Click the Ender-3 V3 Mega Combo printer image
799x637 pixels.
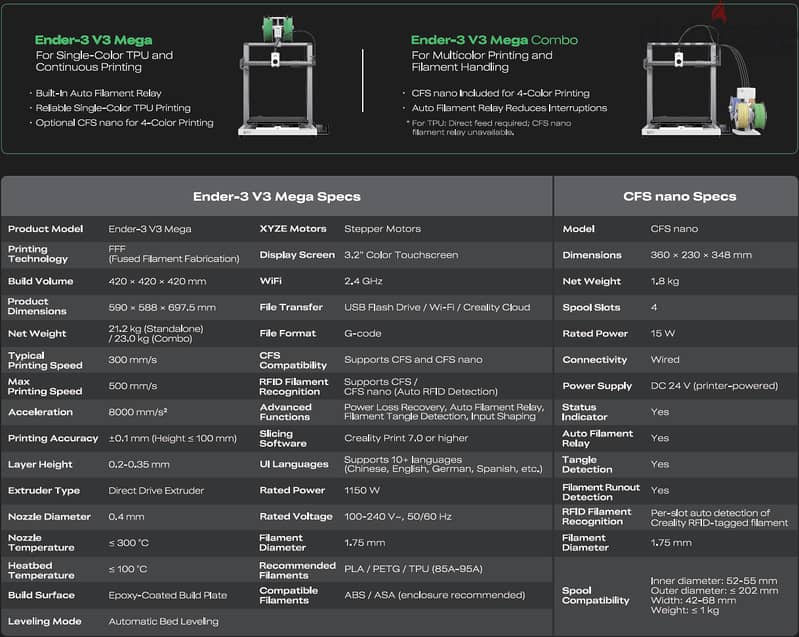(x=705, y=80)
